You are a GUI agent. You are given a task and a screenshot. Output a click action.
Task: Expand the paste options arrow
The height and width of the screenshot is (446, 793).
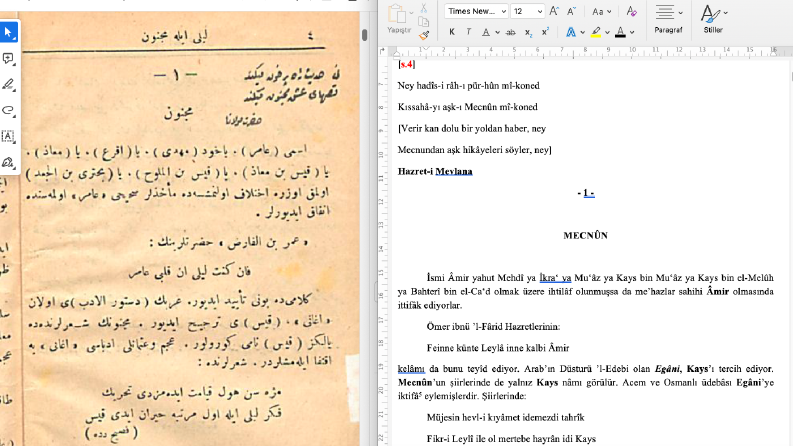411,13
